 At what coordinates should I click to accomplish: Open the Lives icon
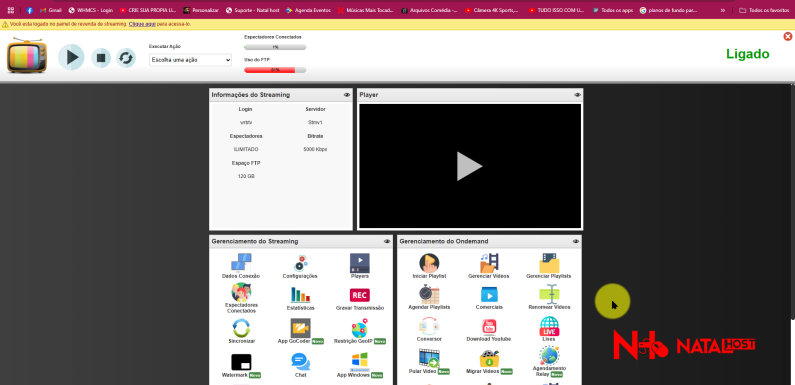(549, 329)
